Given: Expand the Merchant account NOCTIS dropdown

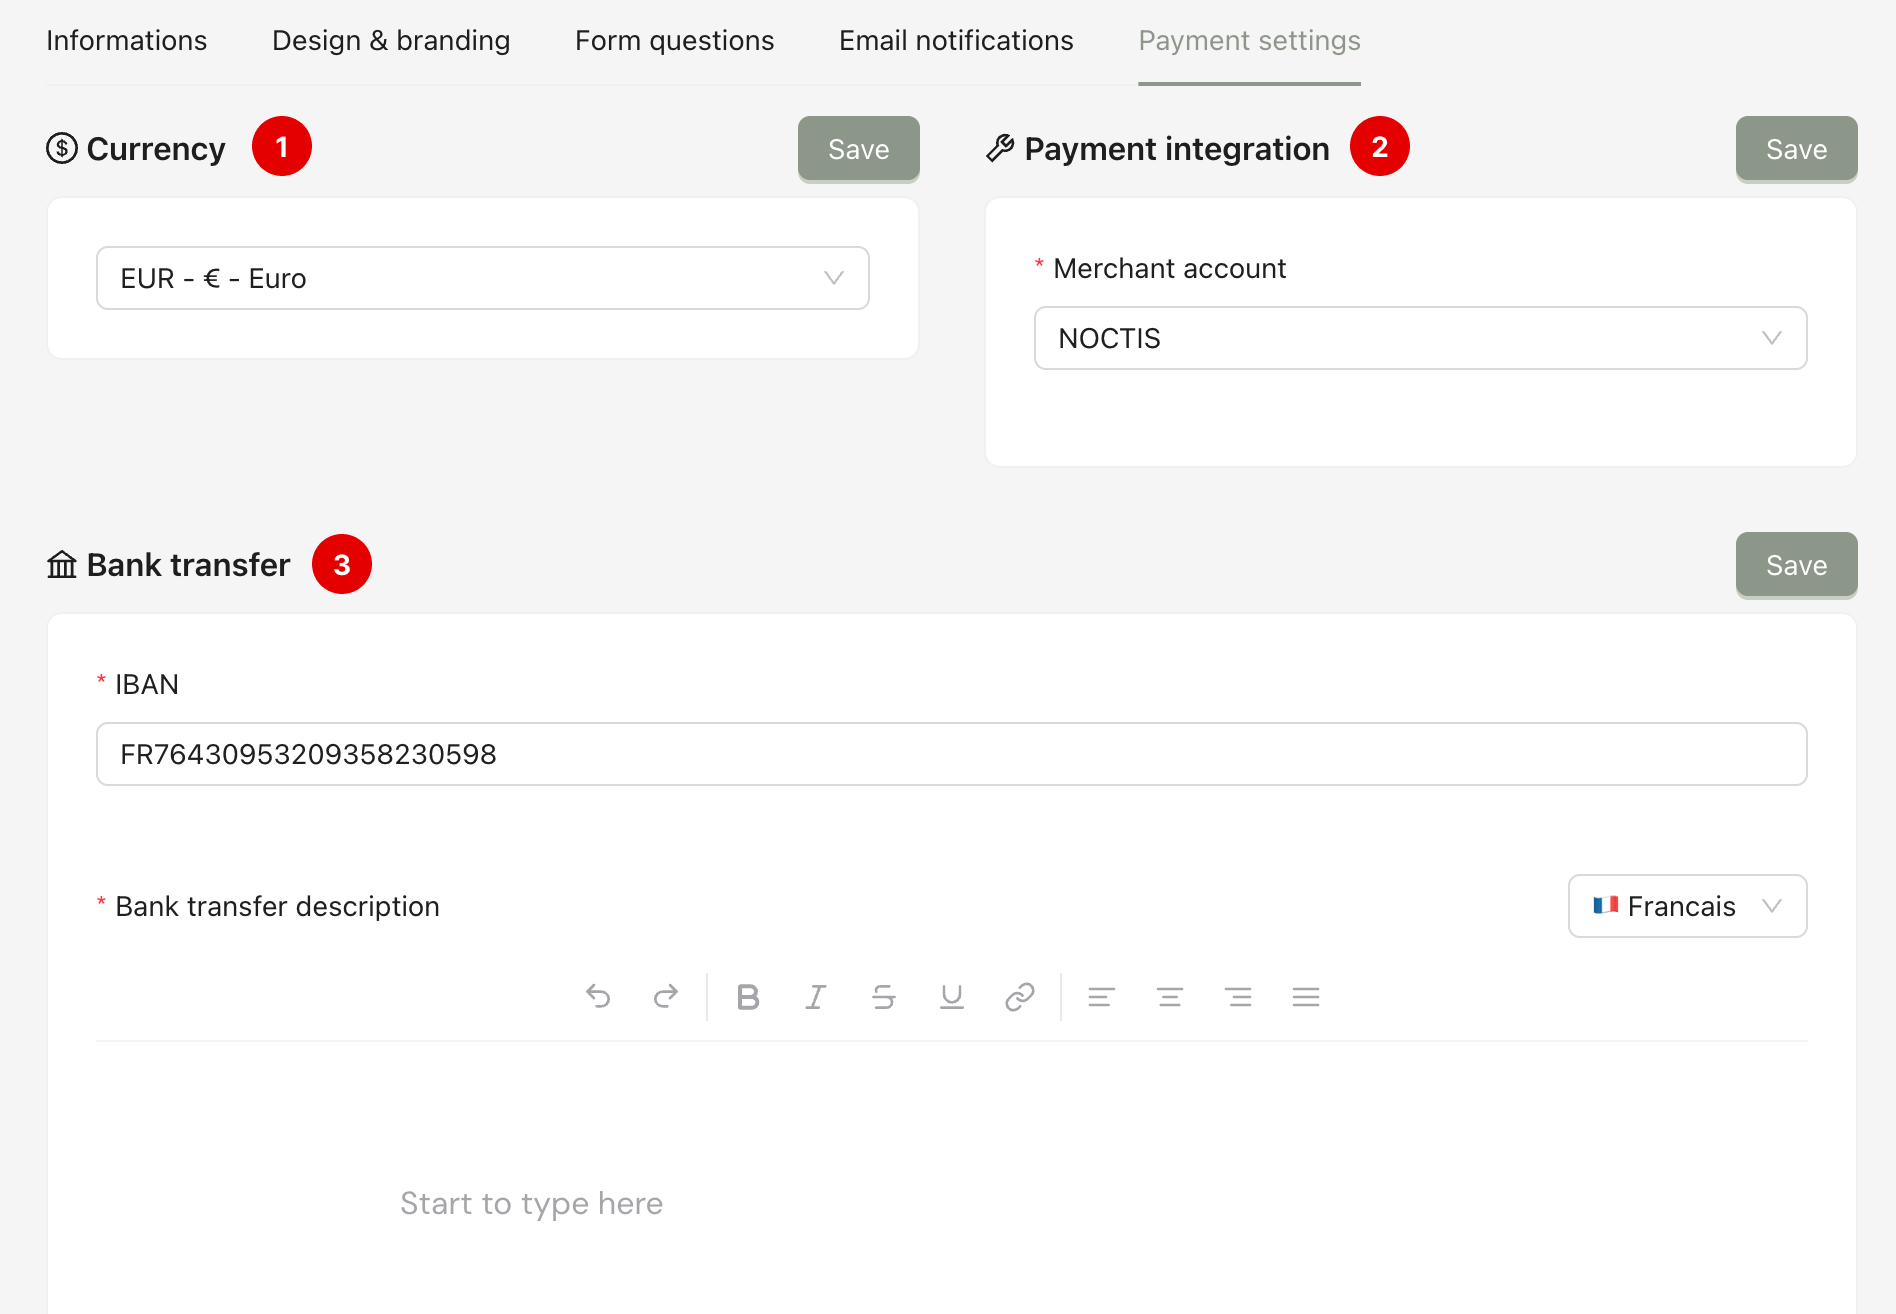Looking at the screenshot, I should pos(1420,338).
